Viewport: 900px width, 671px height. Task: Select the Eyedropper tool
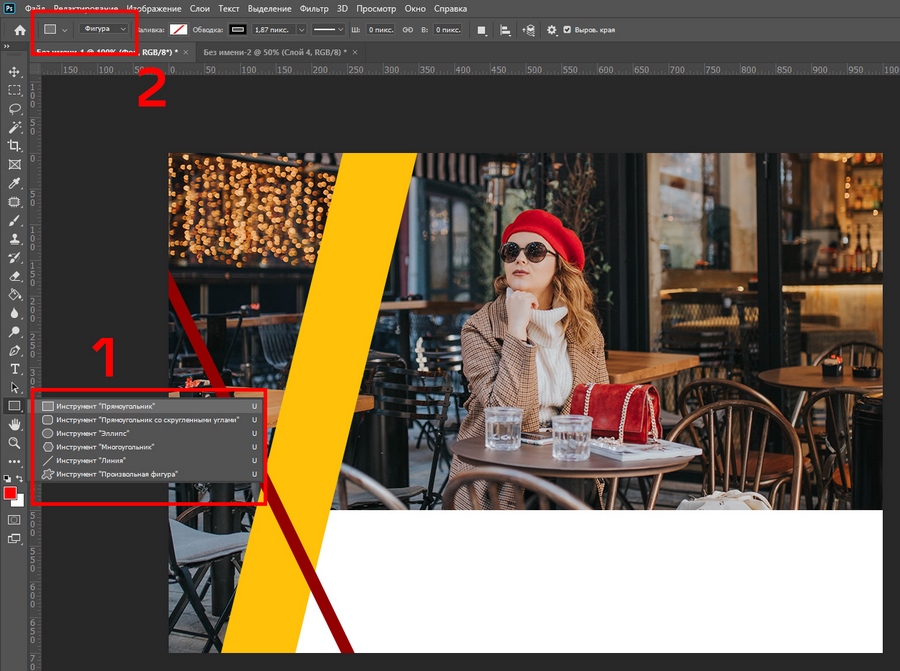(x=14, y=183)
